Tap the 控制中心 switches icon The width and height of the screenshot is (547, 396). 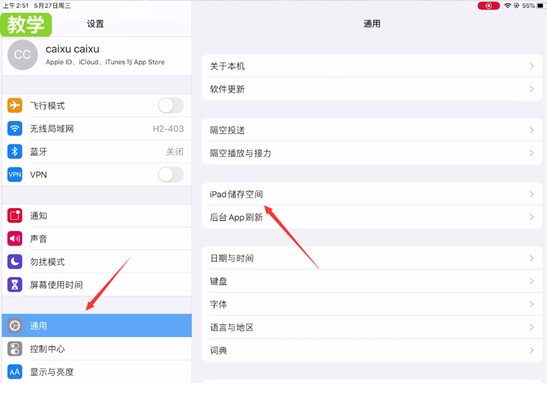pyautogui.click(x=15, y=349)
